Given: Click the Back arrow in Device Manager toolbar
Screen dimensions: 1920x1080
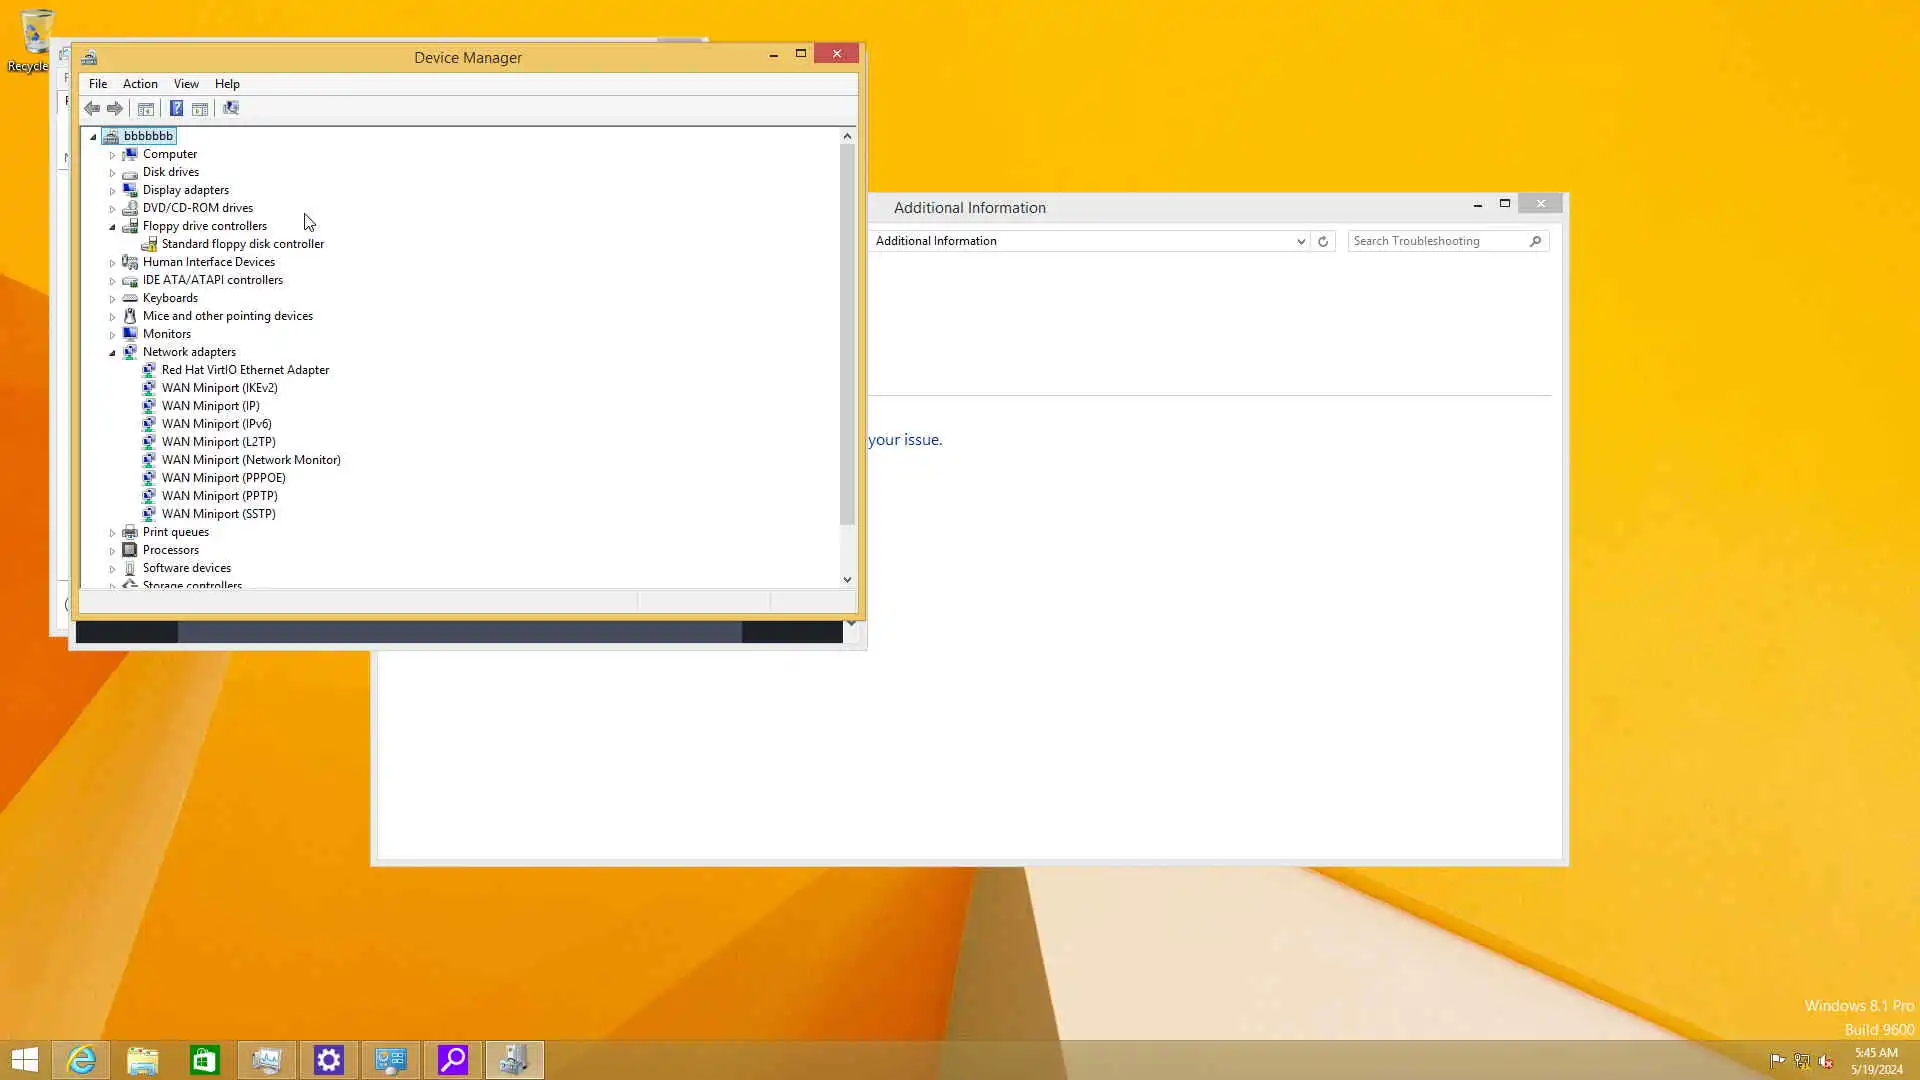Looking at the screenshot, I should (92, 108).
